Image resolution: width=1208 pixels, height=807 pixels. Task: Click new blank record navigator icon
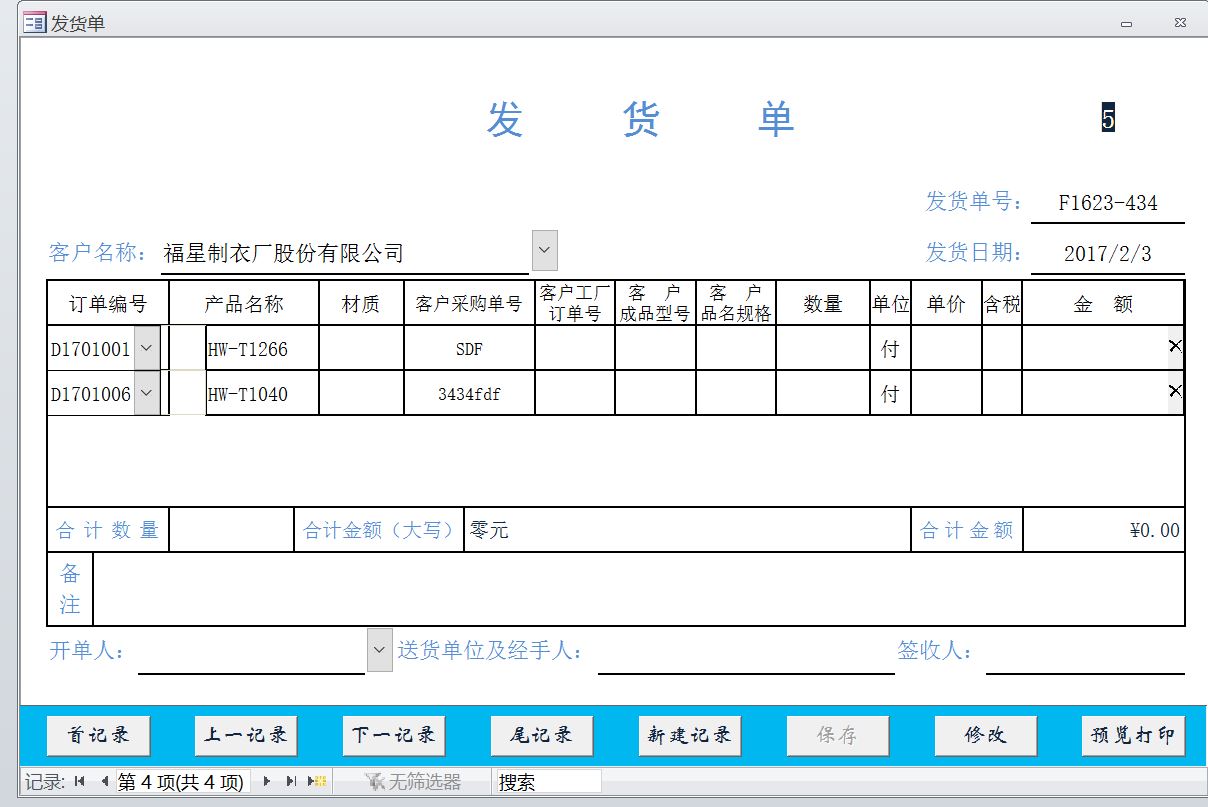[x=317, y=782]
